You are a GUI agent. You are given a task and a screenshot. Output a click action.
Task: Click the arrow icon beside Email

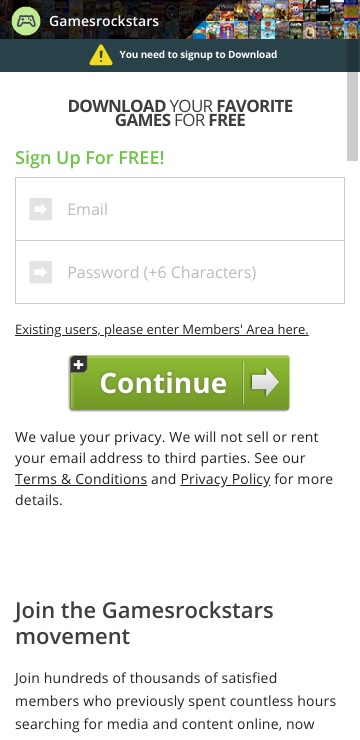pyautogui.click(x=41, y=209)
